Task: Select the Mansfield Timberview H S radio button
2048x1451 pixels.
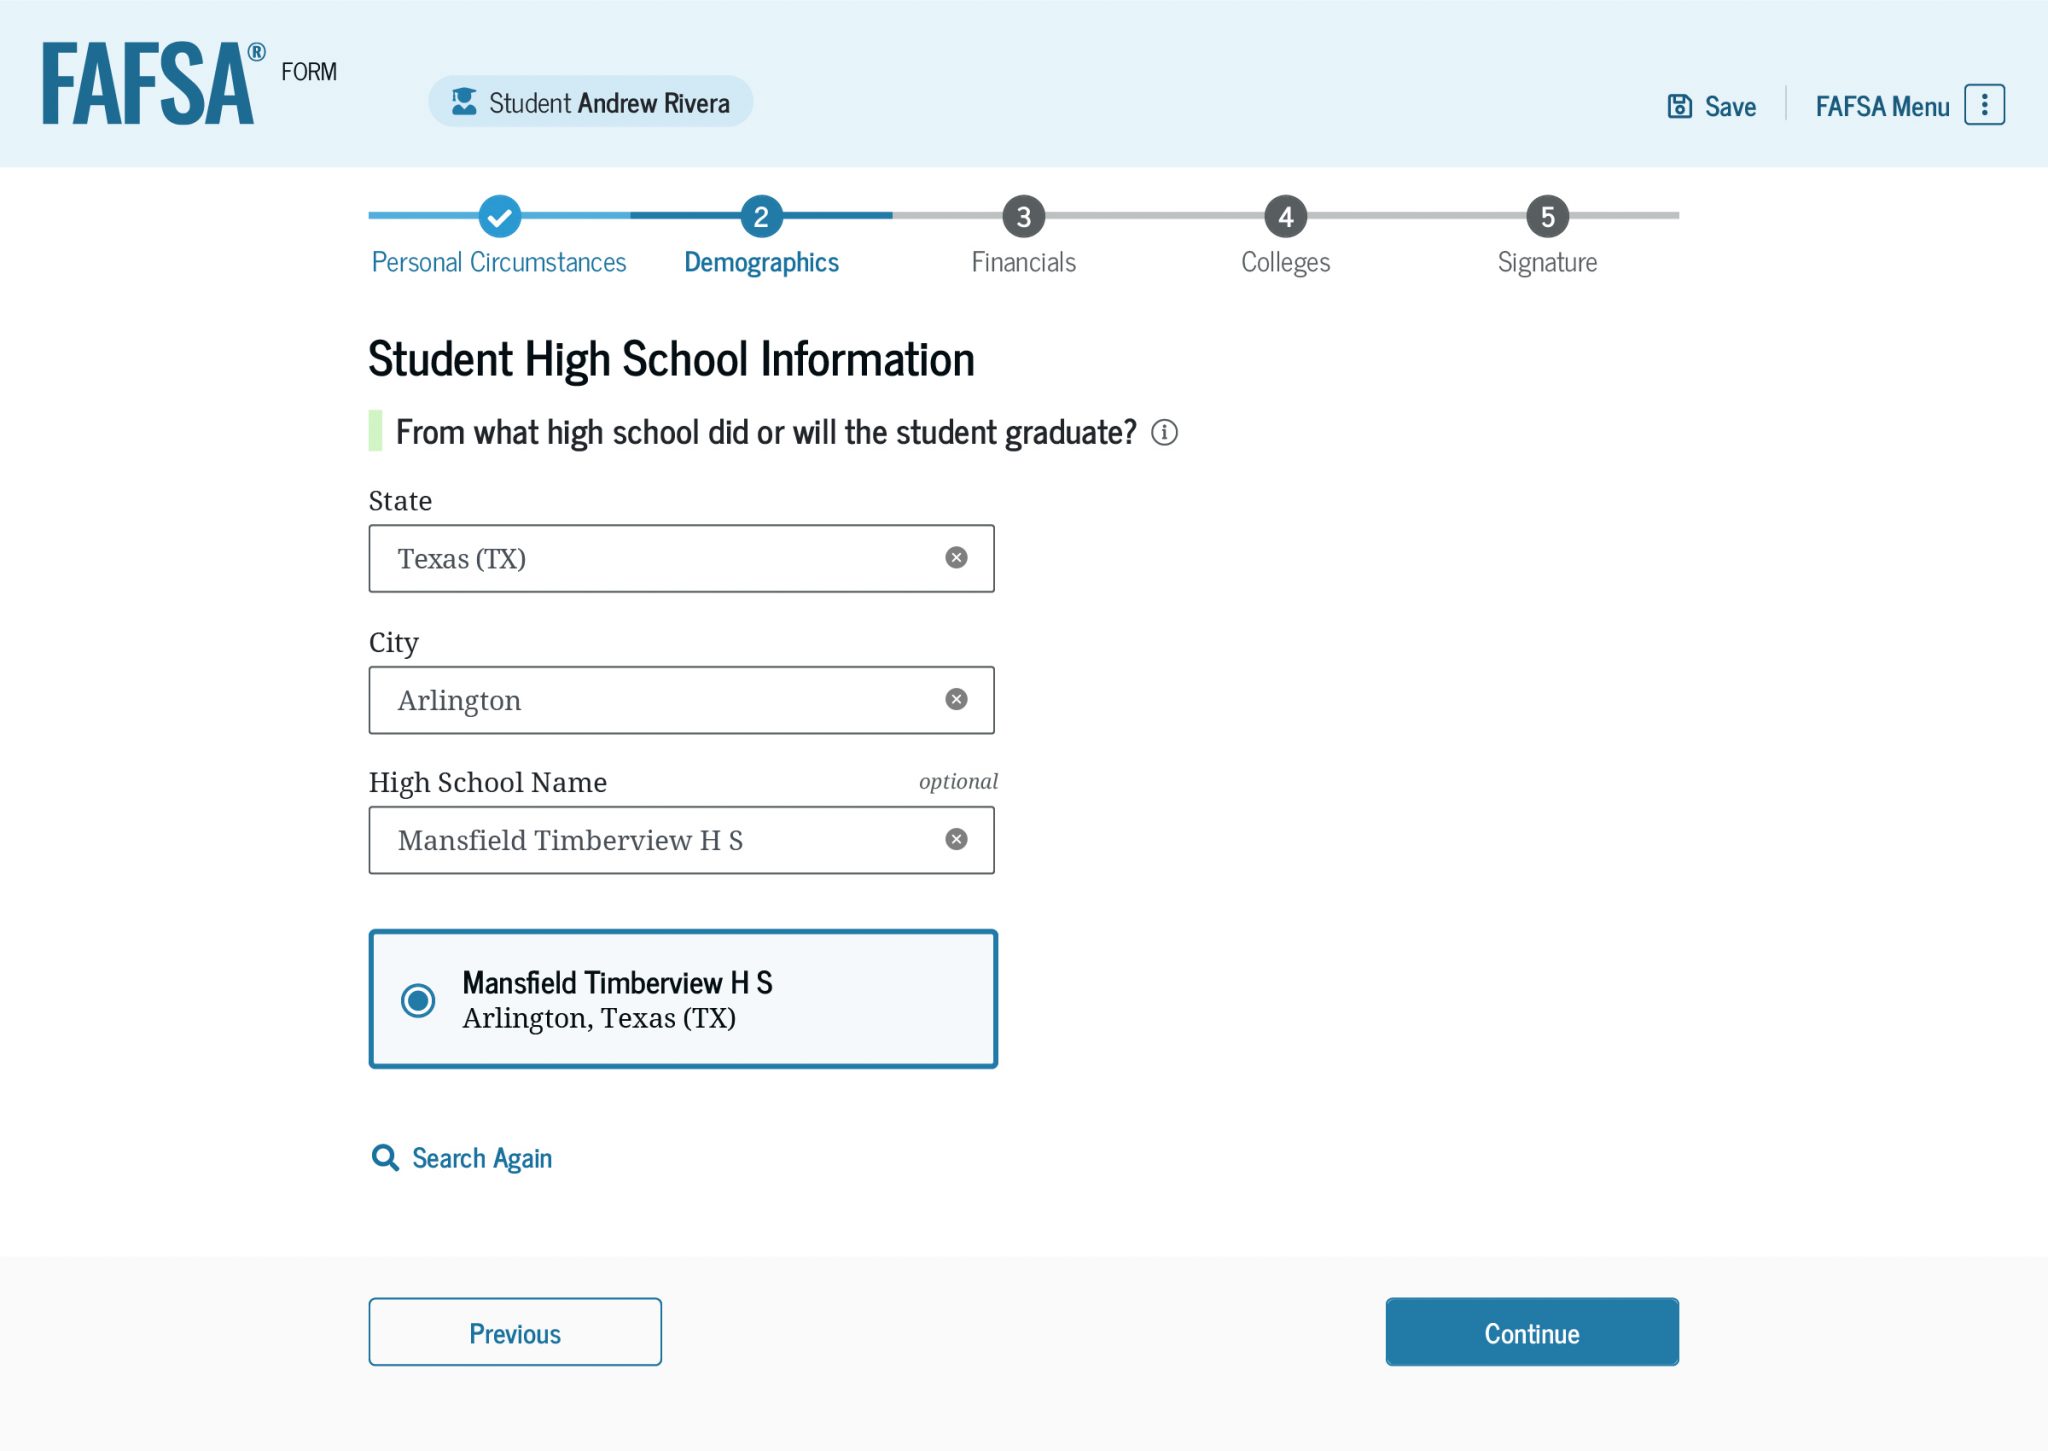Action: [418, 999]
